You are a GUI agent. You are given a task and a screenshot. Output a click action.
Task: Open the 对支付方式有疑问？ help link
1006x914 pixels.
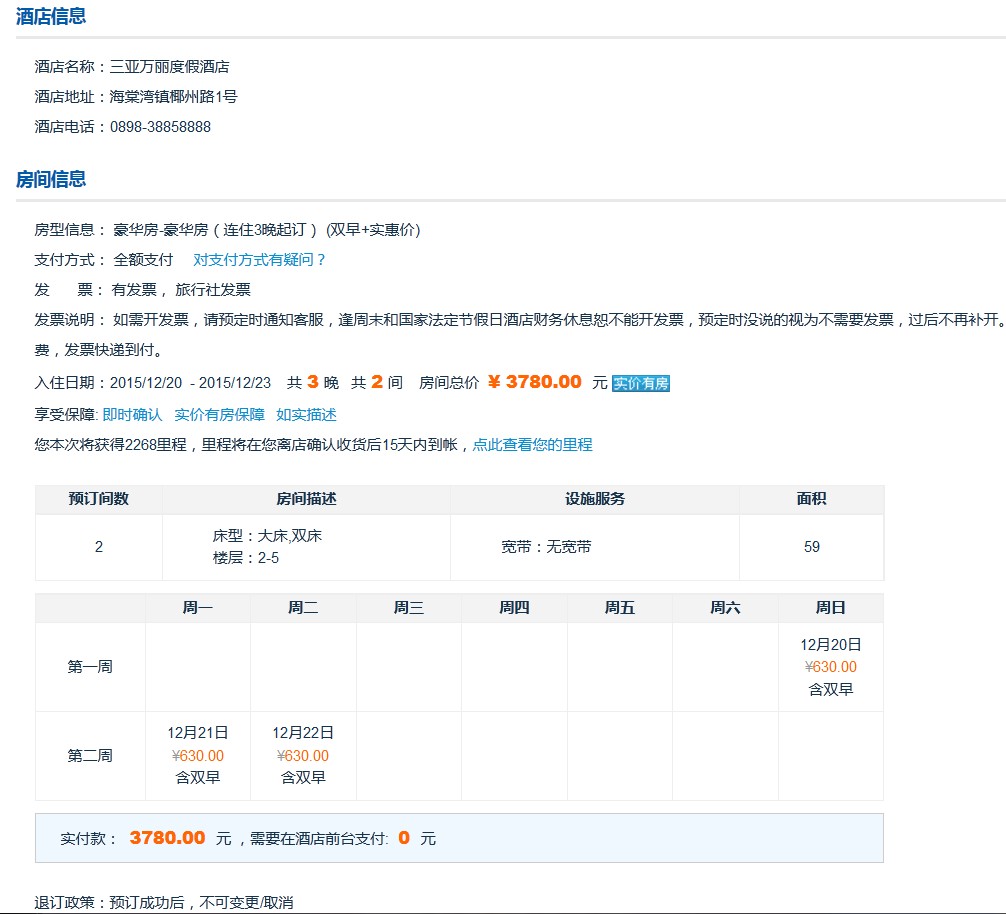260,260
